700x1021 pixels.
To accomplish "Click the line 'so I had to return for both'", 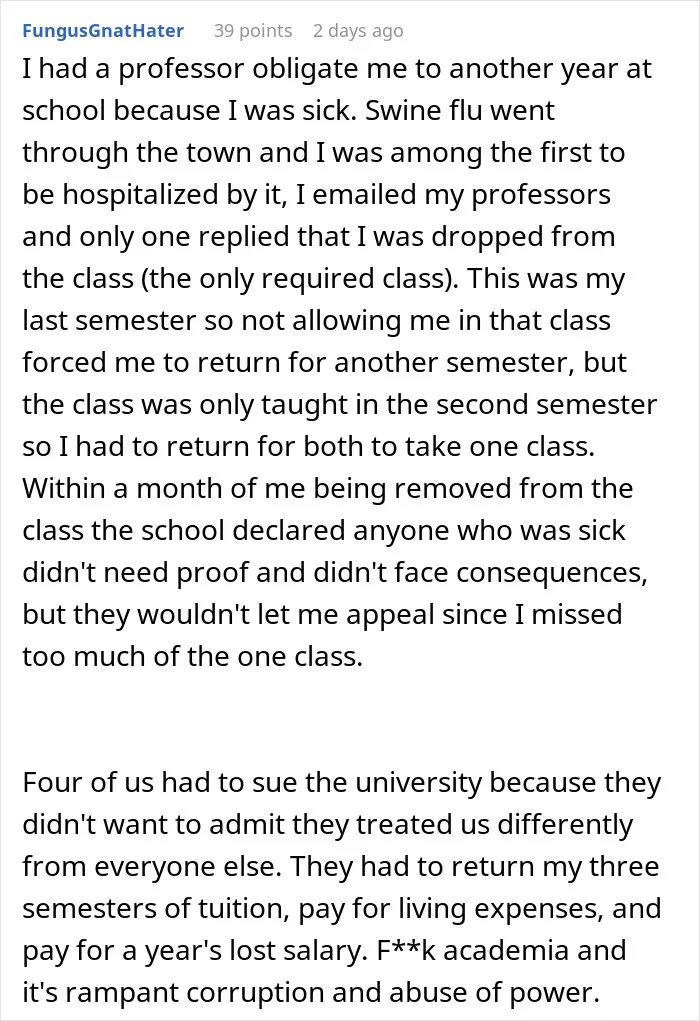I will pos(309,447).
